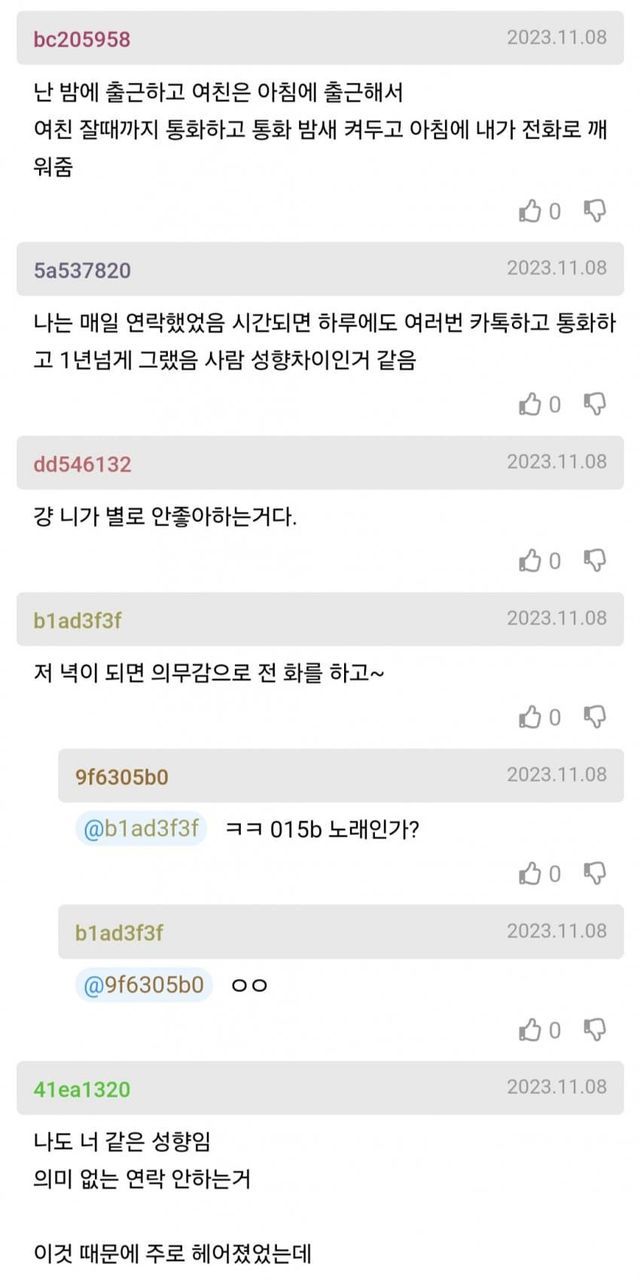
Task: Open the @9f6305b0 mention tag
Action: 144,985
